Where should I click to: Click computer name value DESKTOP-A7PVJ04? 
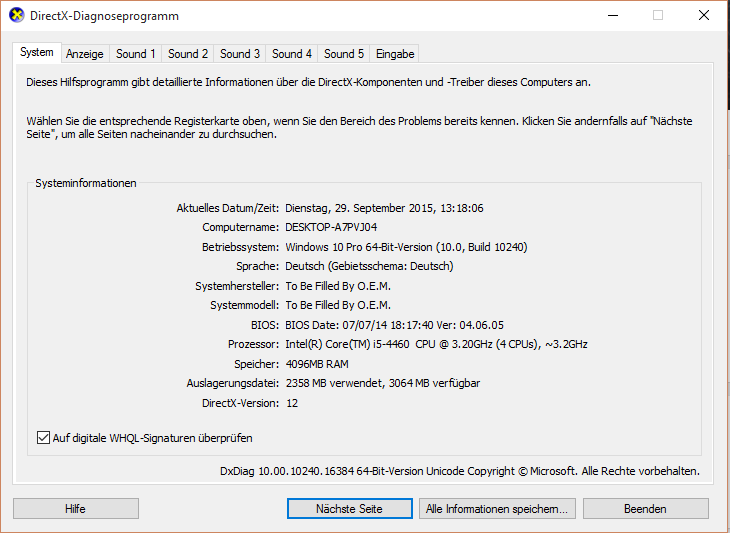coord(331,227)
